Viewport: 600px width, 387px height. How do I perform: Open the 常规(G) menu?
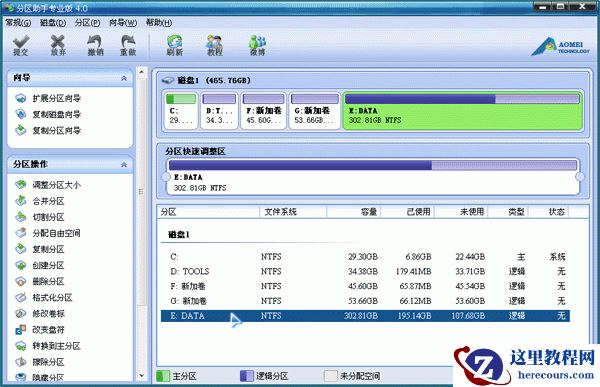point(18,23)
